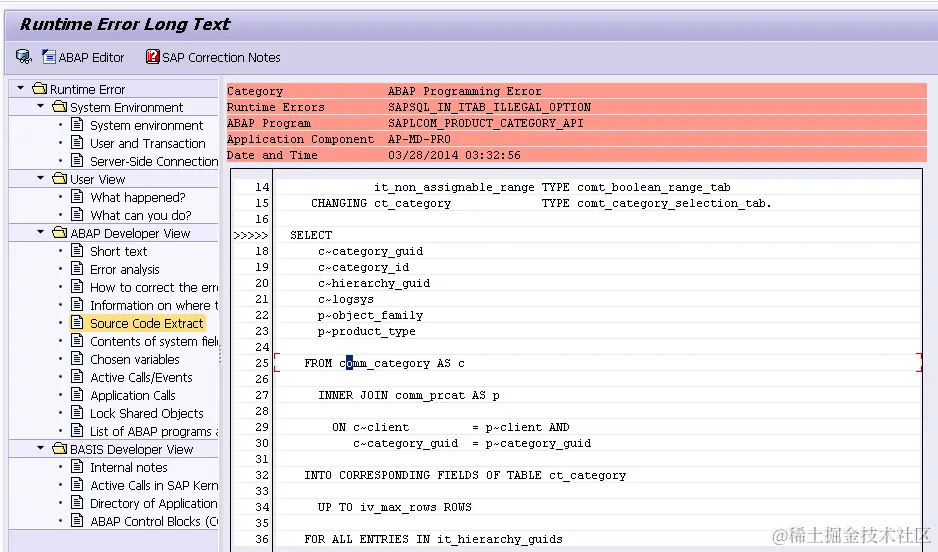Collapse the User View folder
938x552 pixels.
[x=41, y=178]
